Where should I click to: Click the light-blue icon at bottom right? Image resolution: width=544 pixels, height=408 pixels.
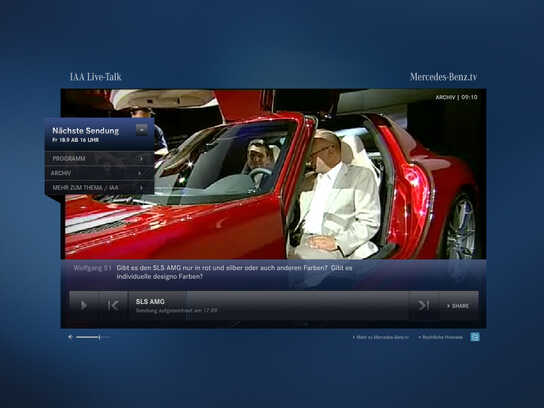[475, 337]
